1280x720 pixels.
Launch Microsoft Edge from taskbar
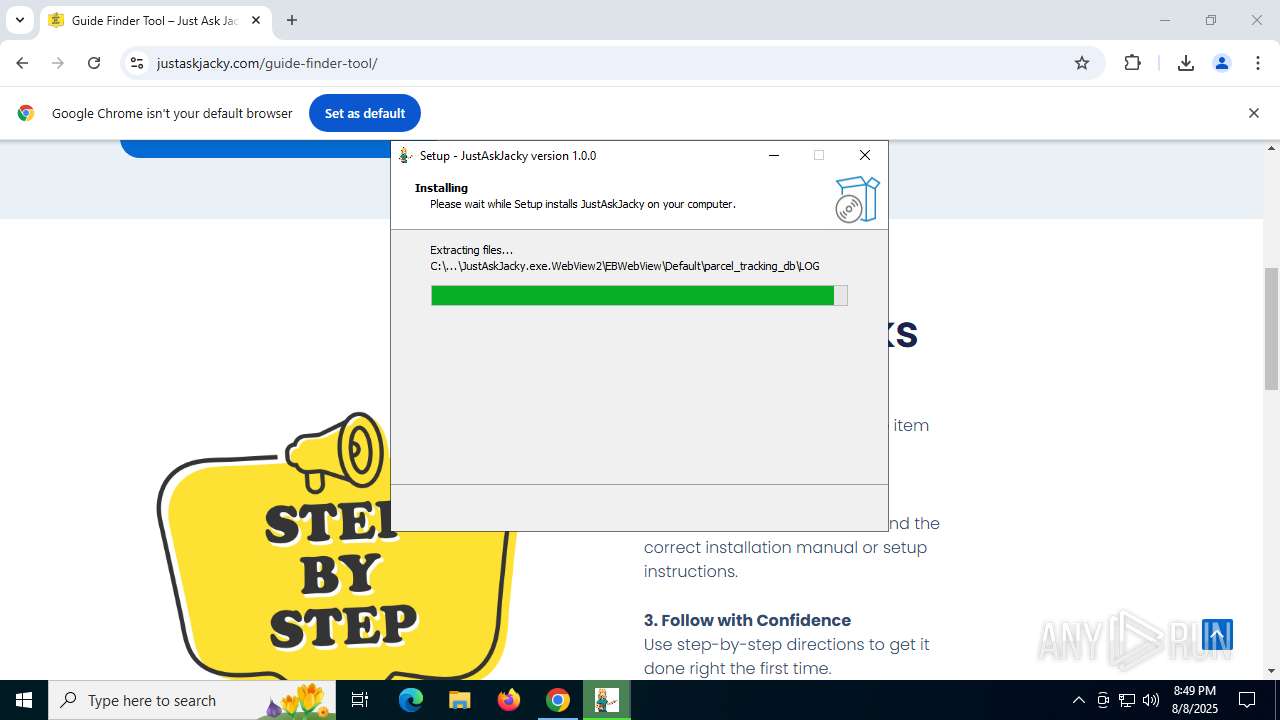(411, 700)
